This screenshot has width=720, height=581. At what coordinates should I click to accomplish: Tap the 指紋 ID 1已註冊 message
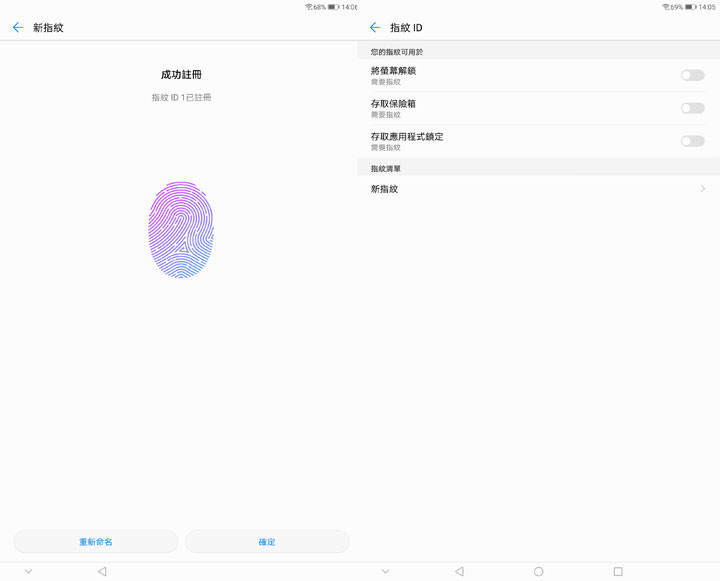tap(181, 97)
